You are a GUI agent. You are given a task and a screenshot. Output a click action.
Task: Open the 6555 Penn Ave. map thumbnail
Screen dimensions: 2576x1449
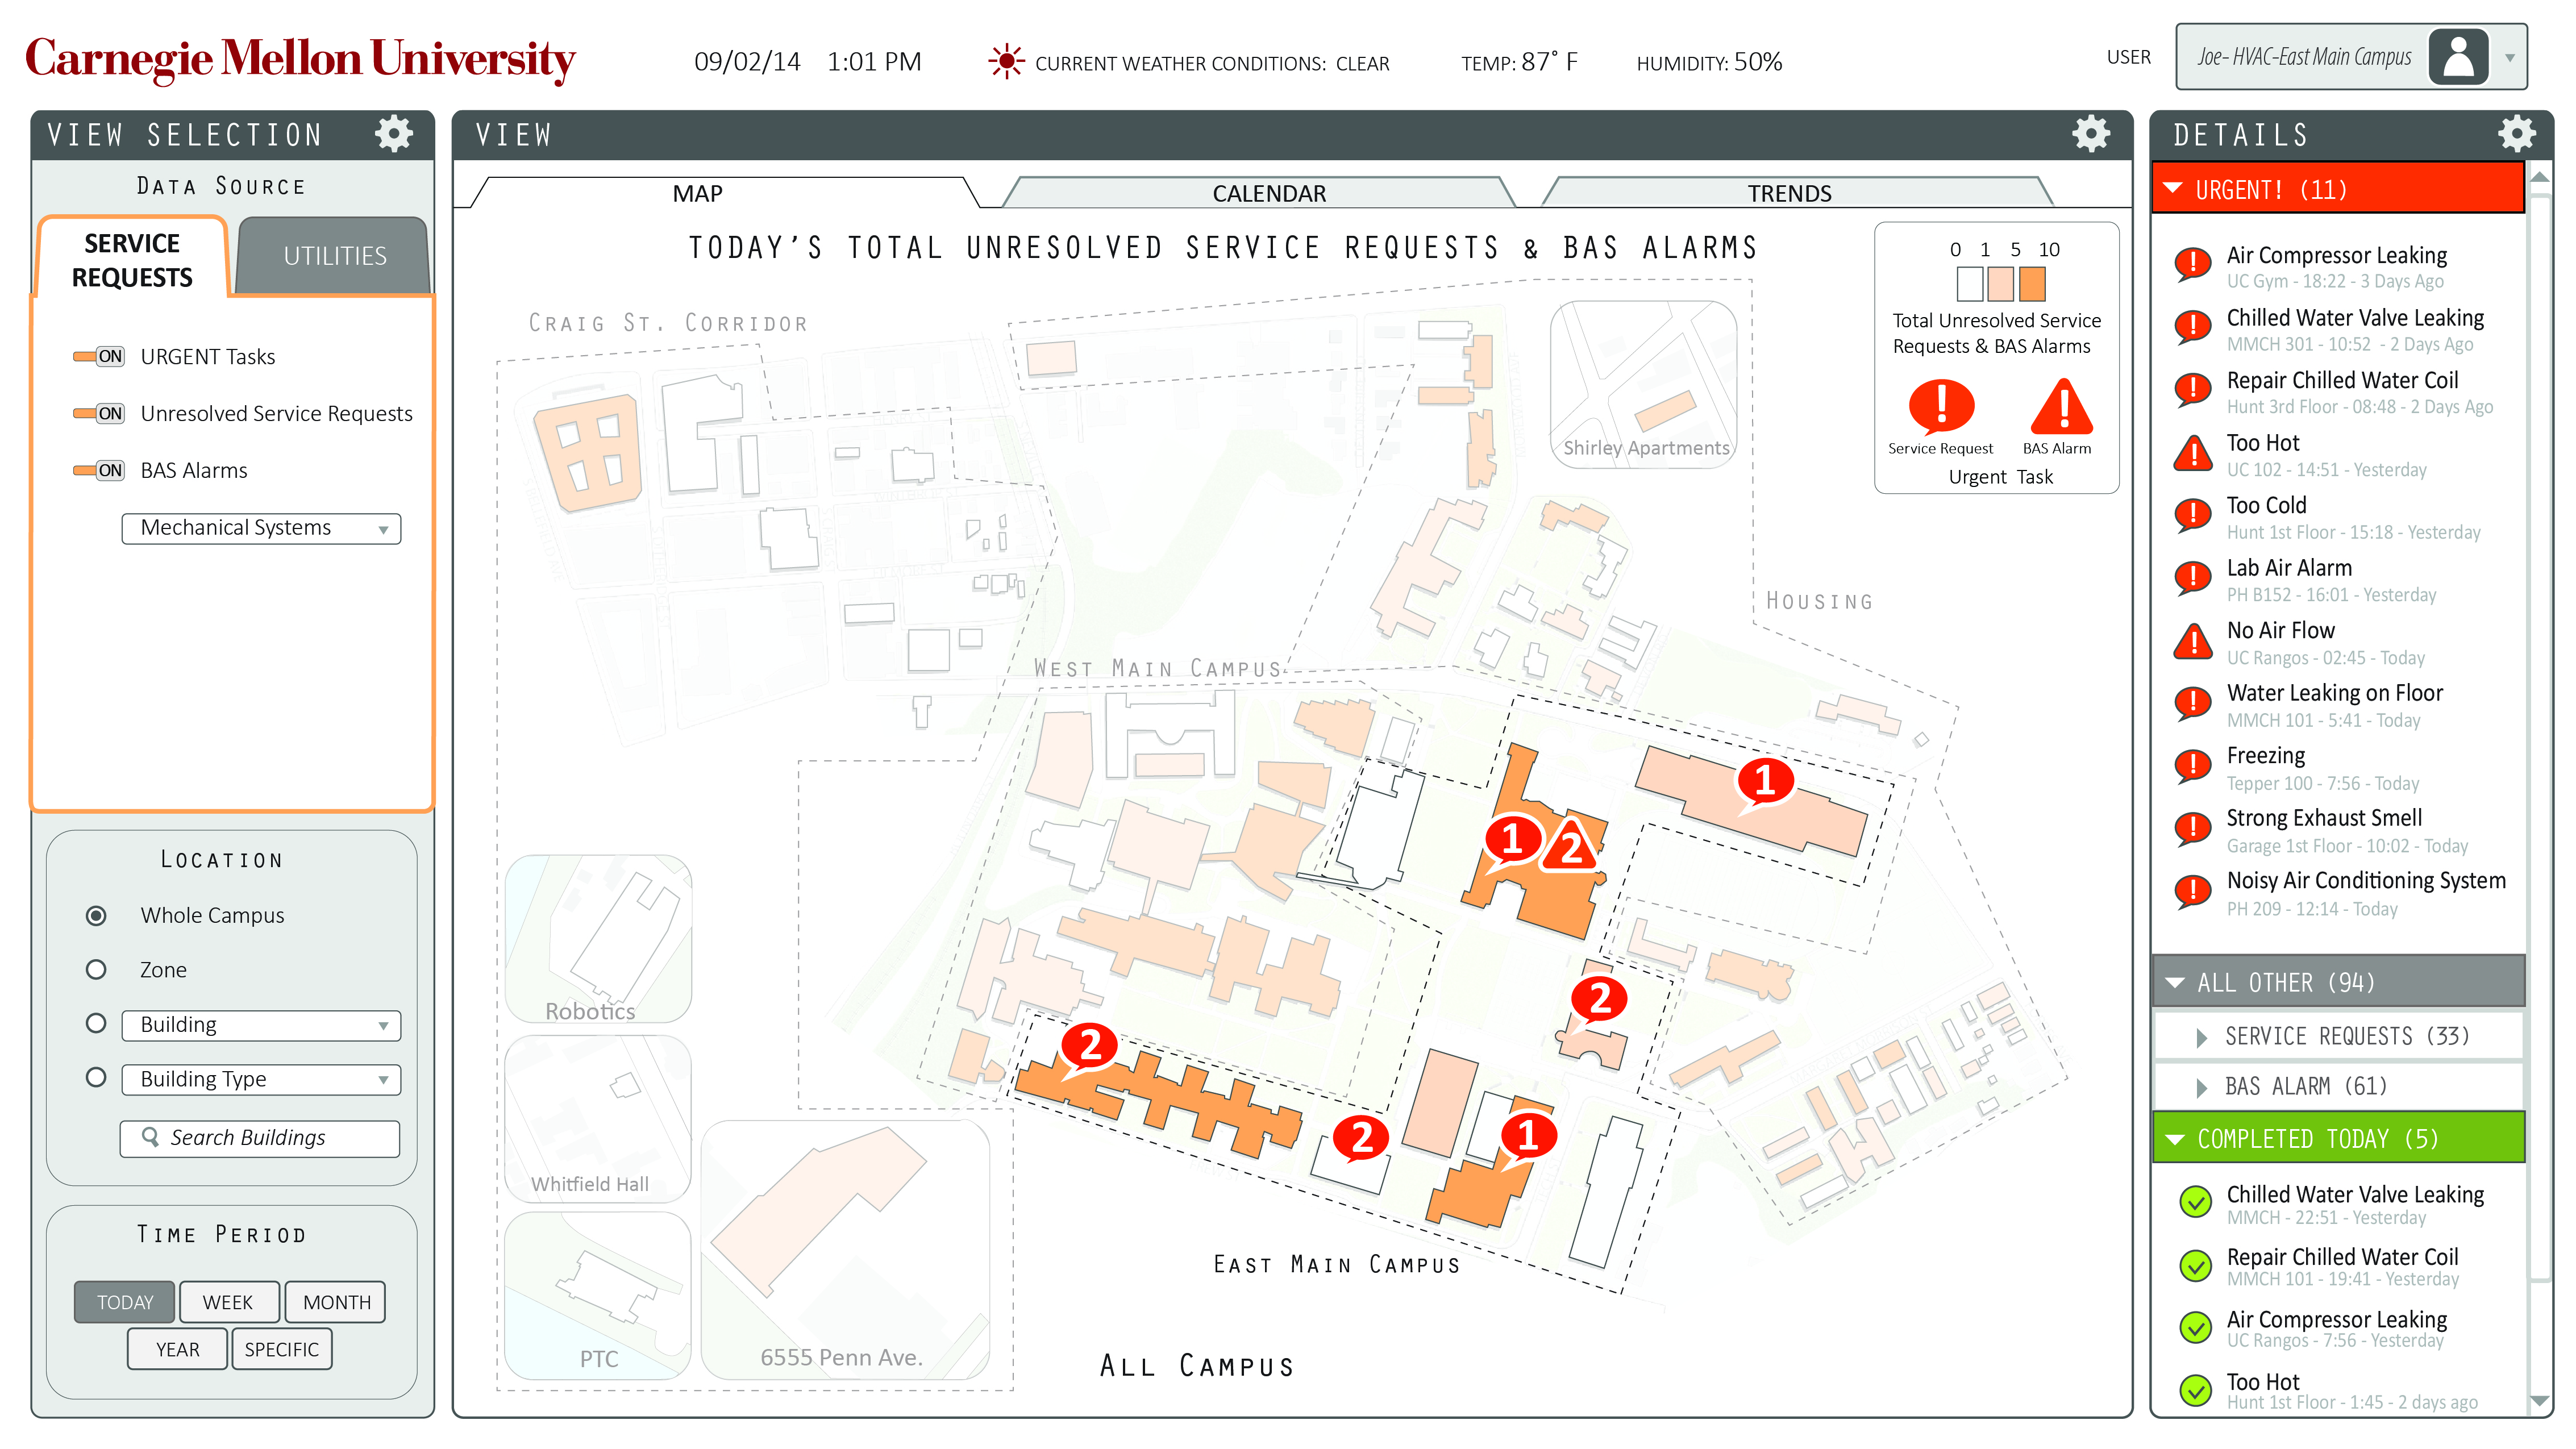click(845, 1250)
